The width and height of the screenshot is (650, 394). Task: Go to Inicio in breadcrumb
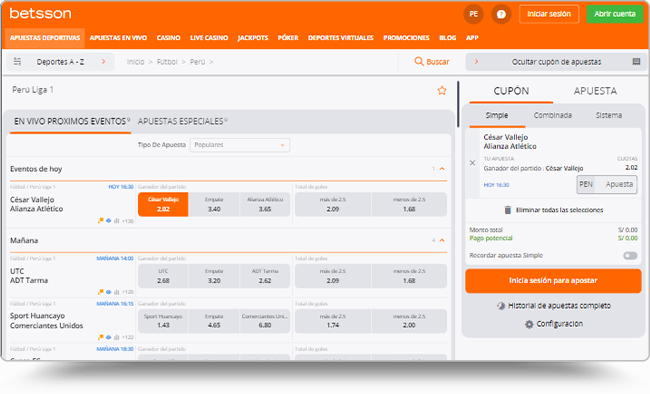[136, 62]
